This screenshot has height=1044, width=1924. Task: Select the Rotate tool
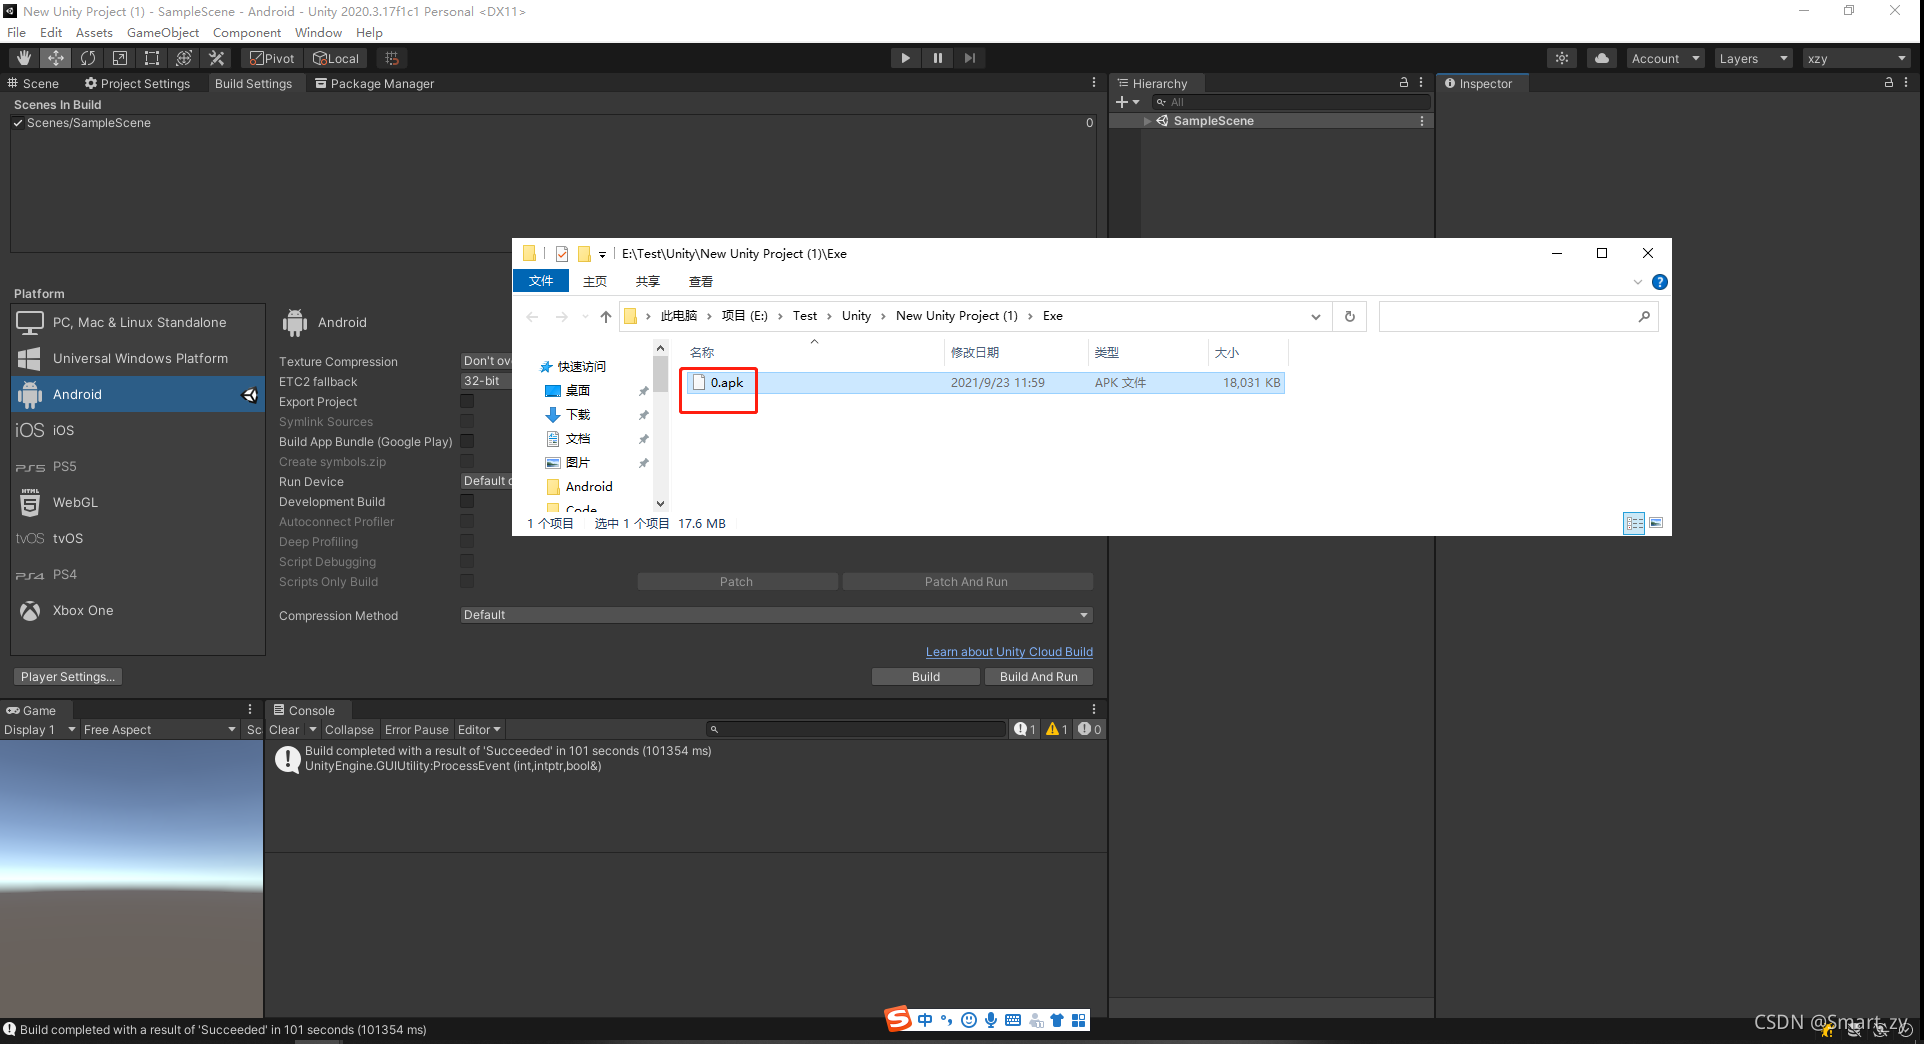(88, 58)
